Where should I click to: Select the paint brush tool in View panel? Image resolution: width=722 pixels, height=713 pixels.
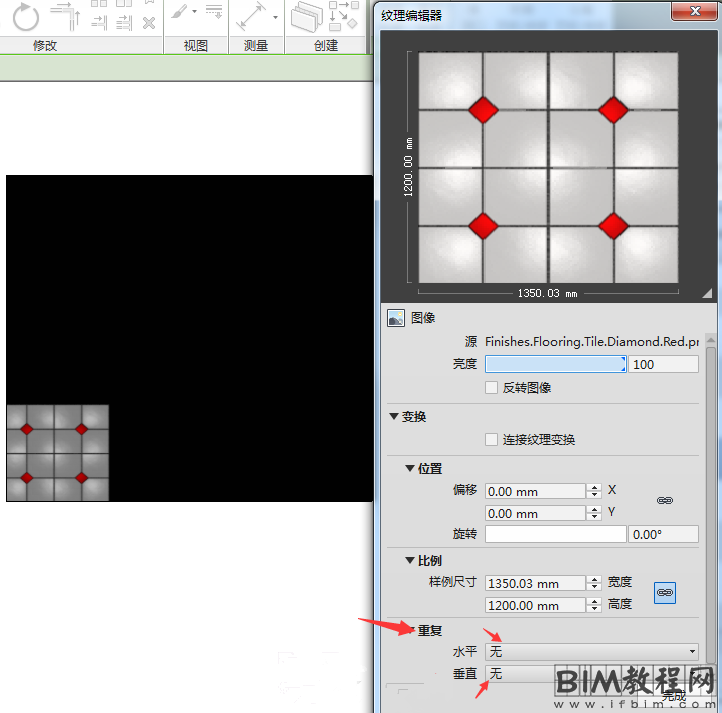click(x=181, y=14)
